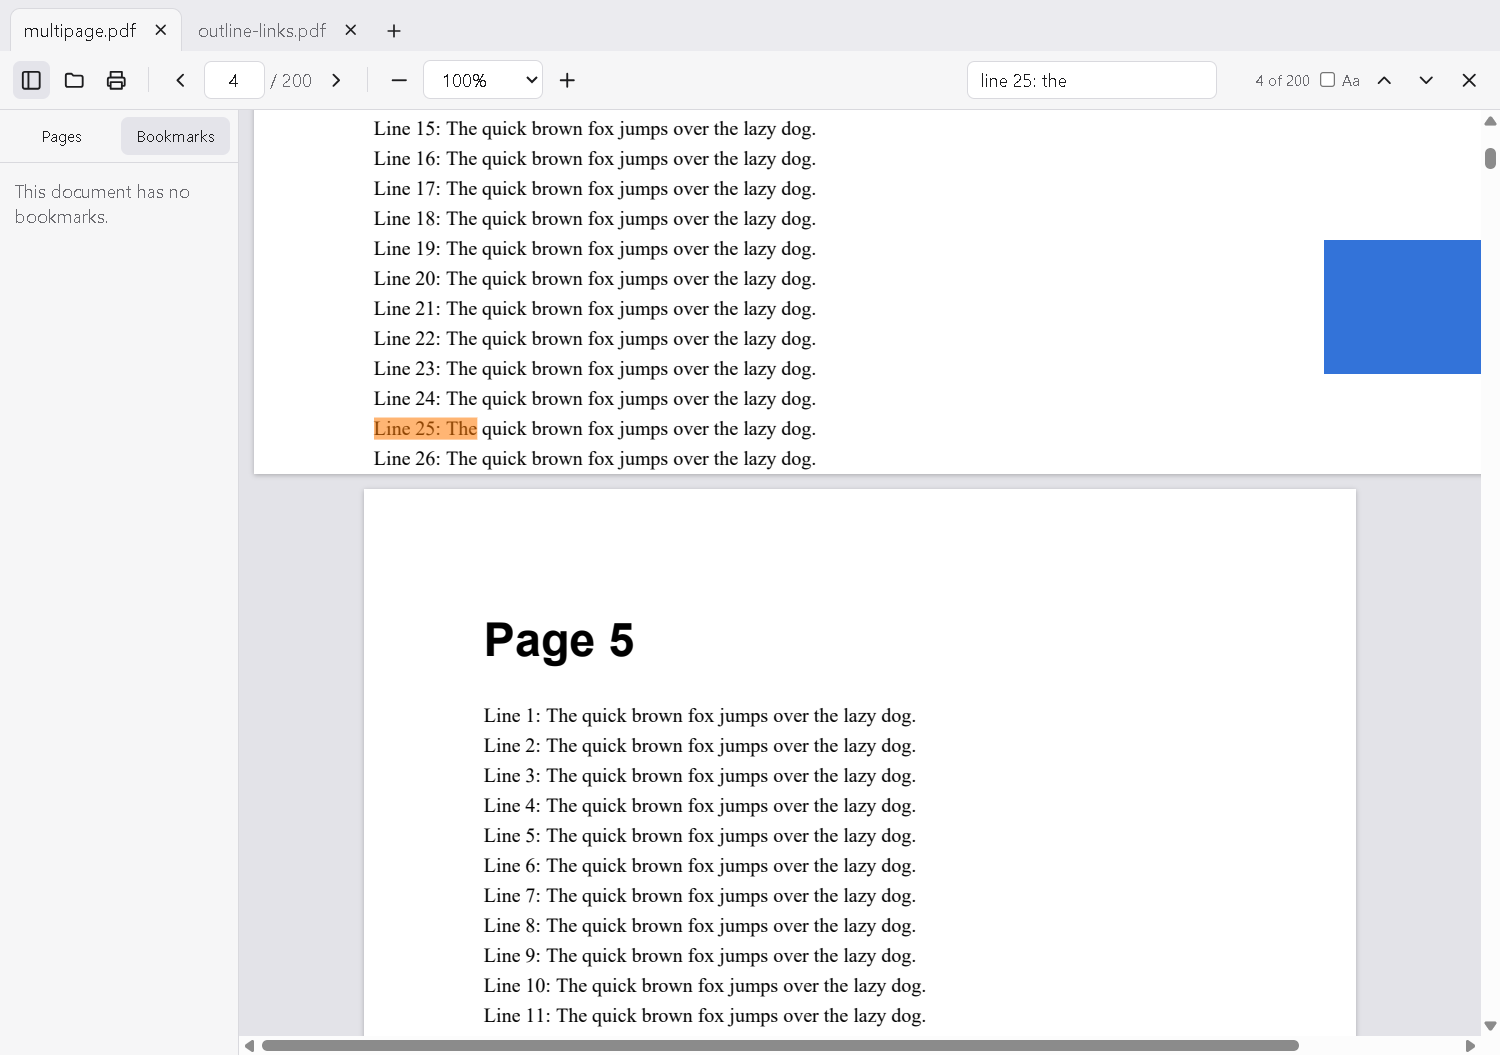Click the vertical scrollbar up arrow
The width and height of the screenshot is (1500, 1055).
(1490, 121)
